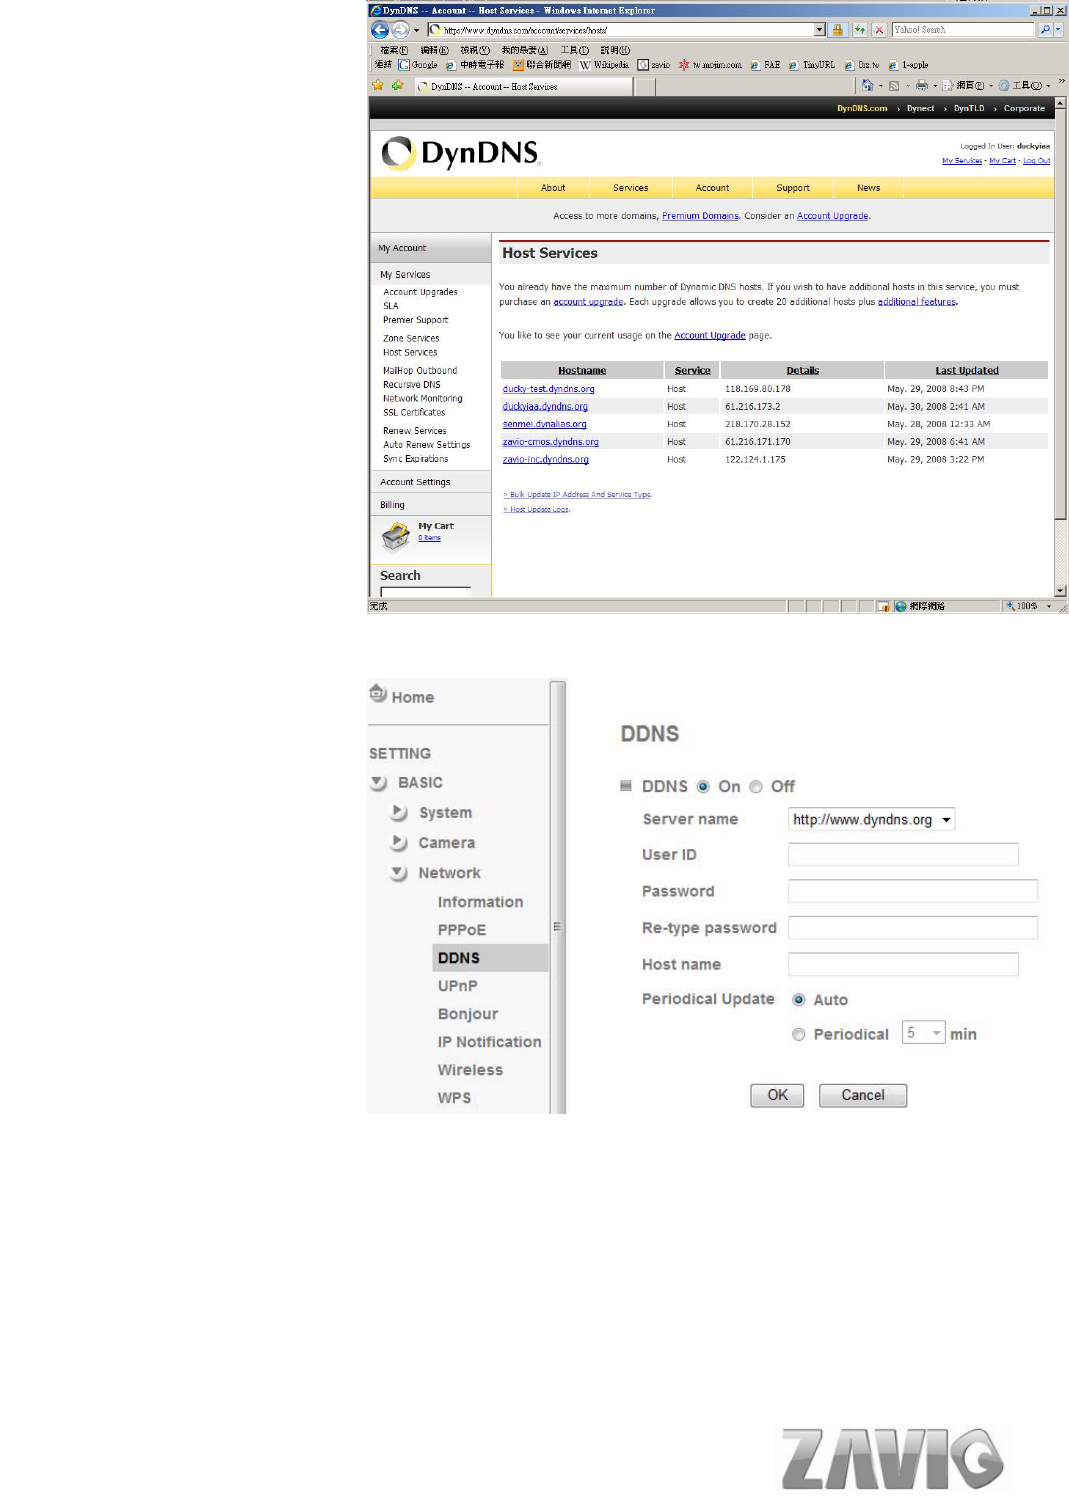This screenshot has height=1509, width=1069.
Task: Click the padlock security icon in address bar
Action: click(x=838, y=30)
